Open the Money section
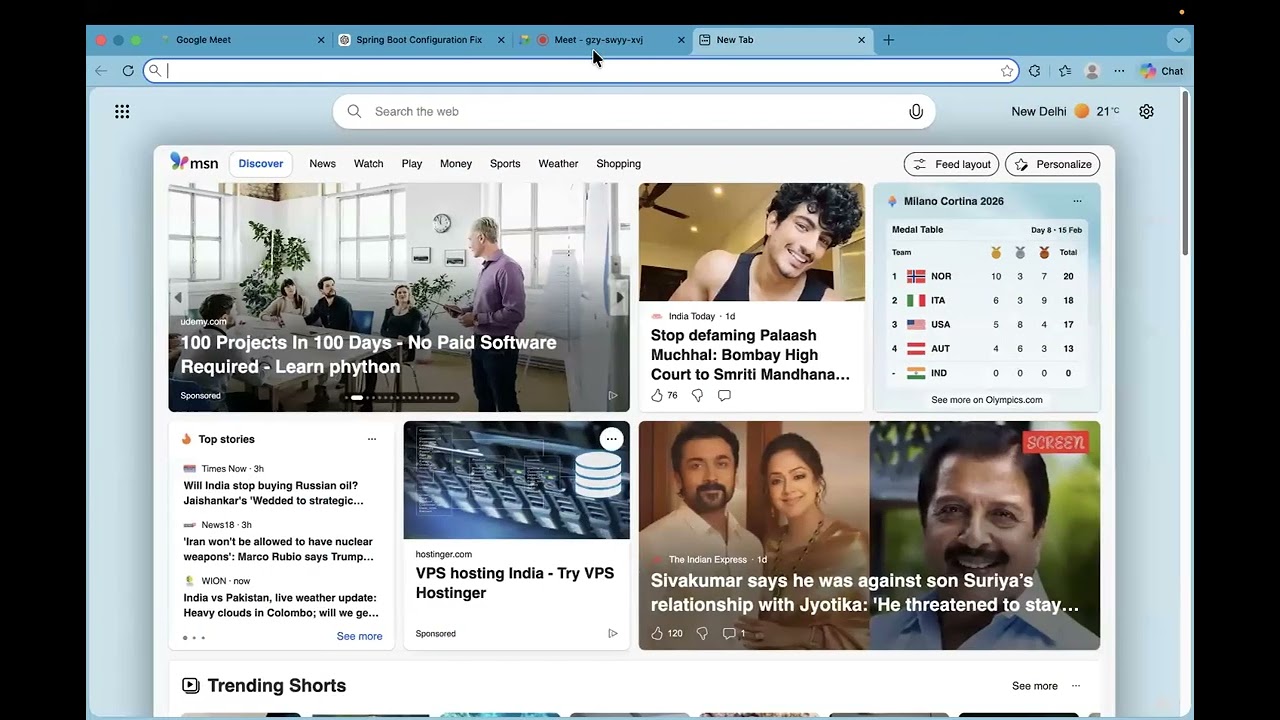 click(x=456, y=164)
